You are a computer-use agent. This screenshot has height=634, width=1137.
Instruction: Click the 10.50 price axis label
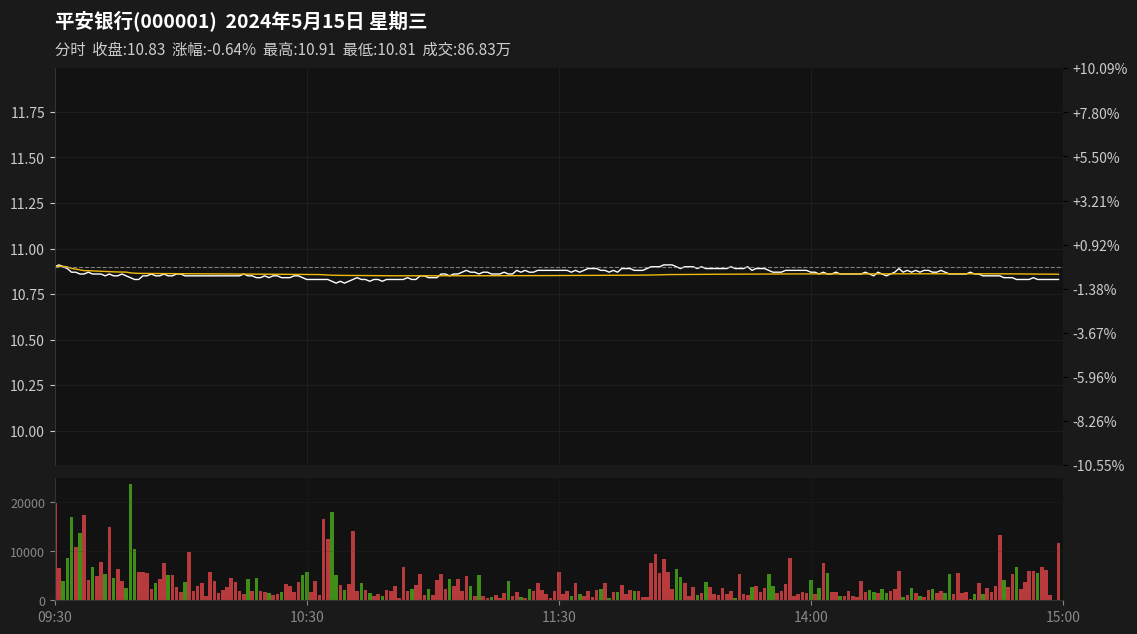pyautogui.click(x=28, y=340)
